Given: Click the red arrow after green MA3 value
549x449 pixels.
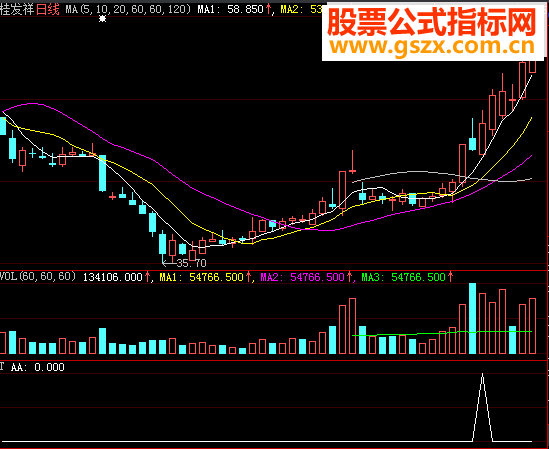Looking at the screenshot, I should pos(451,277).
